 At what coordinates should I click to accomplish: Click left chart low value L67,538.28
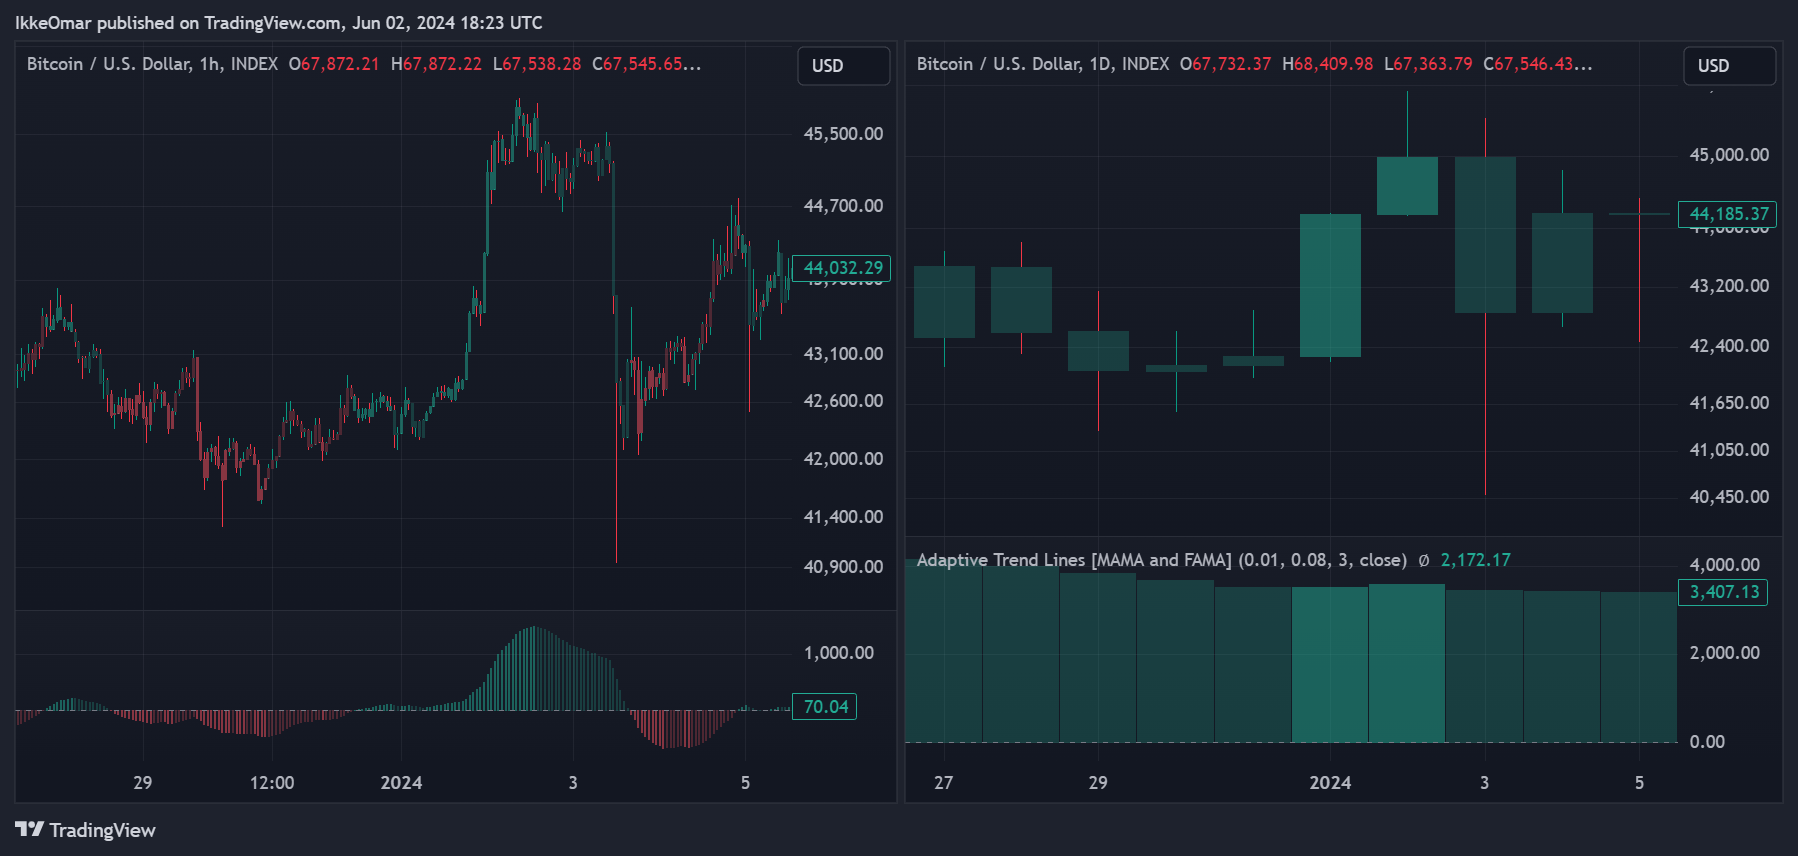537,64
